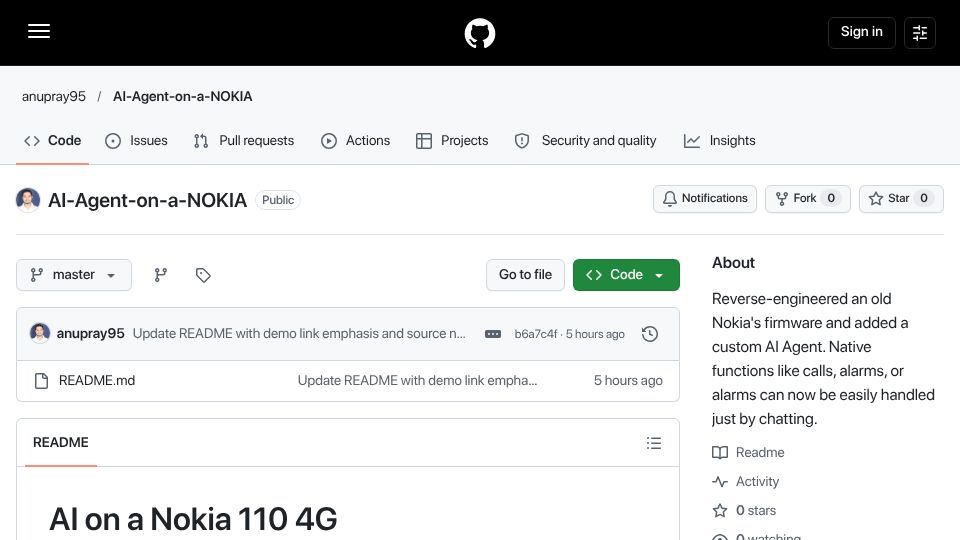Go to the GitHub homepage logo
Viewport: 960px width, 540px height.
(x=479, y=33)
